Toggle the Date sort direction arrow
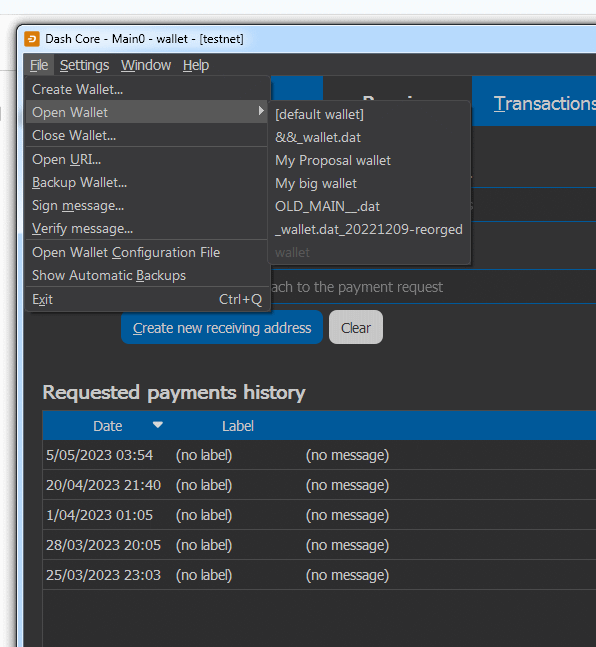The image size is (596, 647). (158, 424)
